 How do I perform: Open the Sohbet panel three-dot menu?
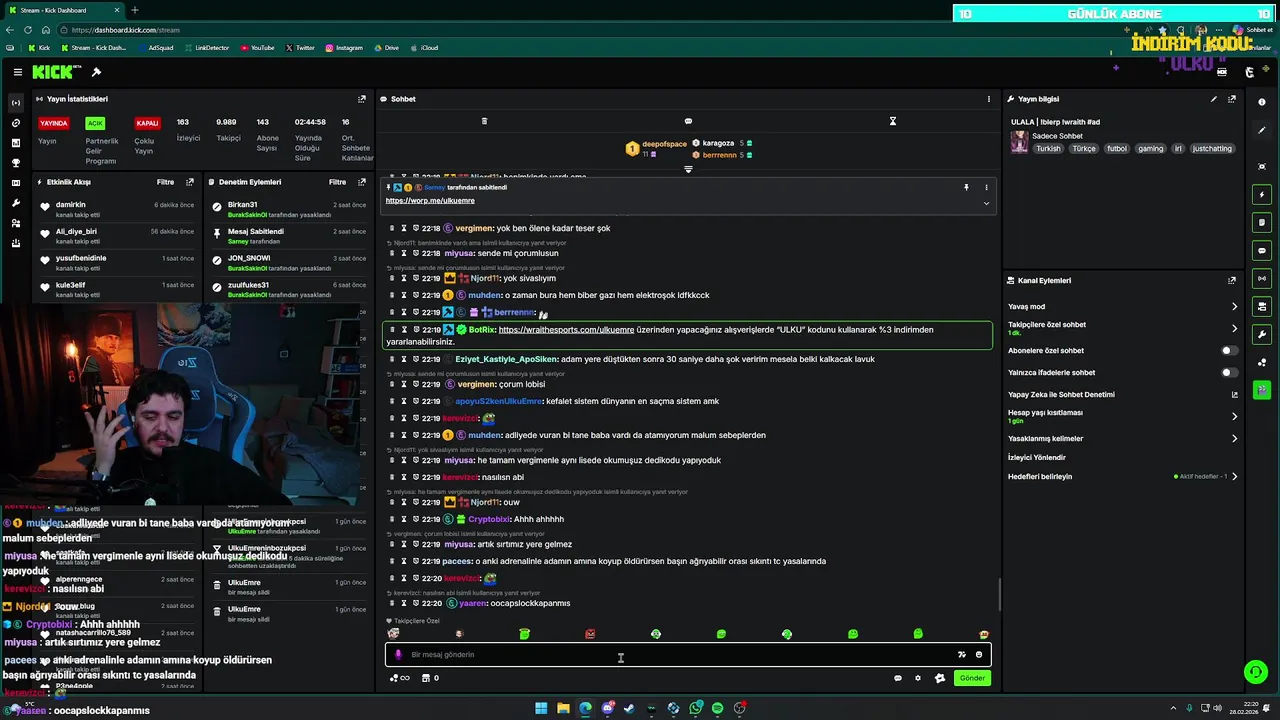989,99
